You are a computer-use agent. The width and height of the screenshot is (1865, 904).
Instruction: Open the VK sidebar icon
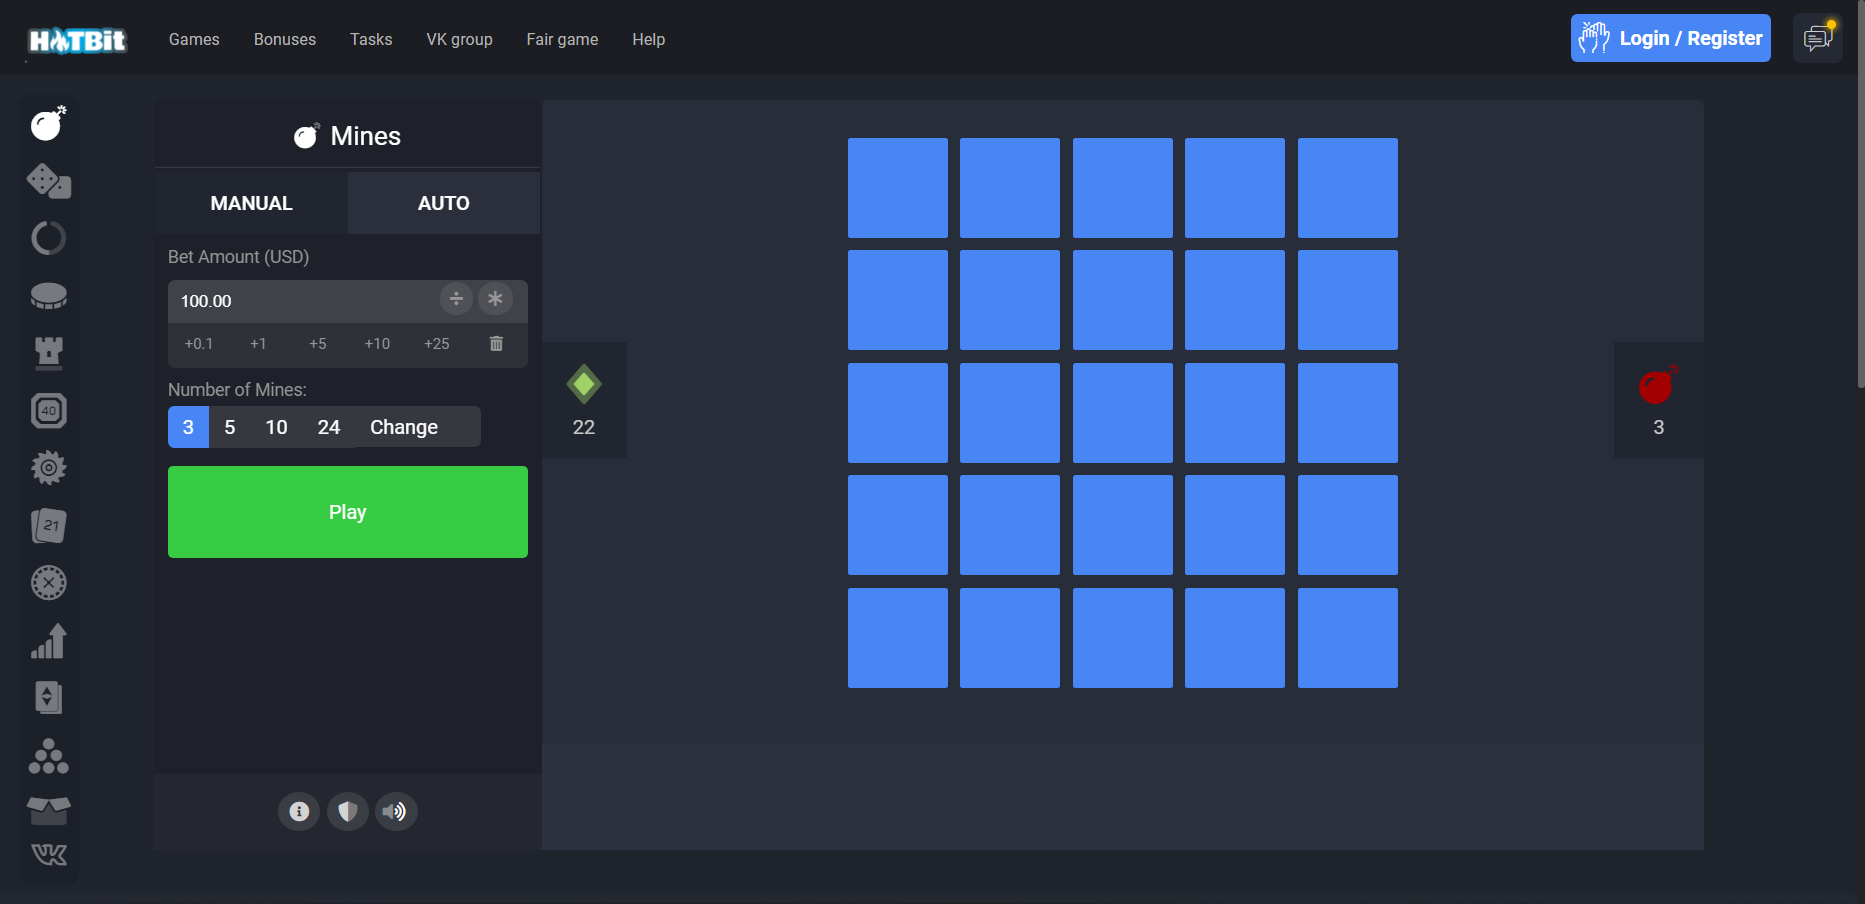48,854
